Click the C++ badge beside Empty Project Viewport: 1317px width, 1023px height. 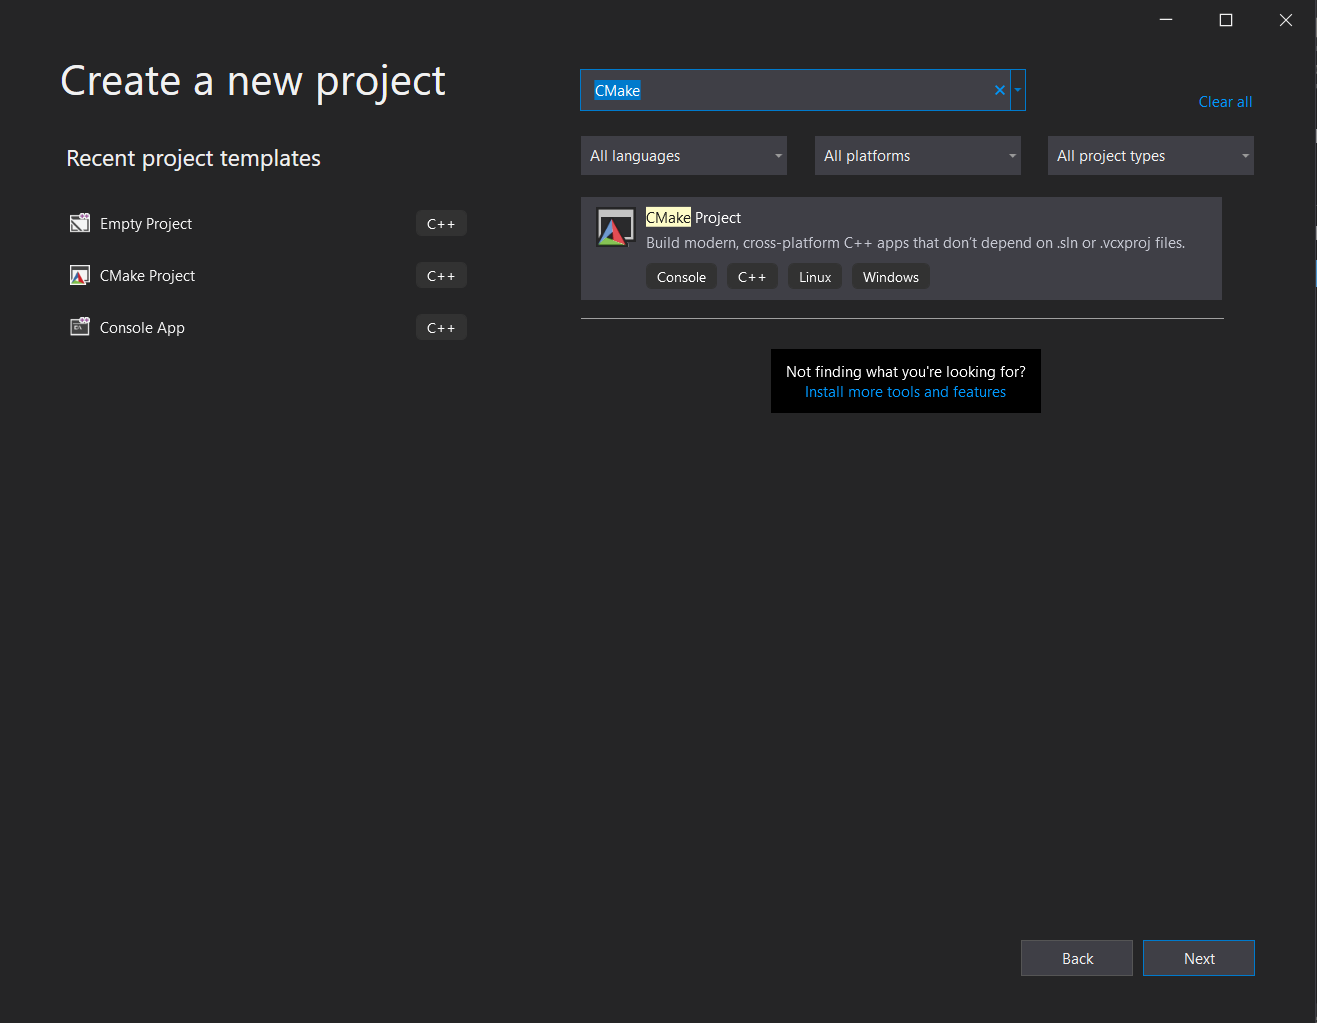[x=441, y=224]
